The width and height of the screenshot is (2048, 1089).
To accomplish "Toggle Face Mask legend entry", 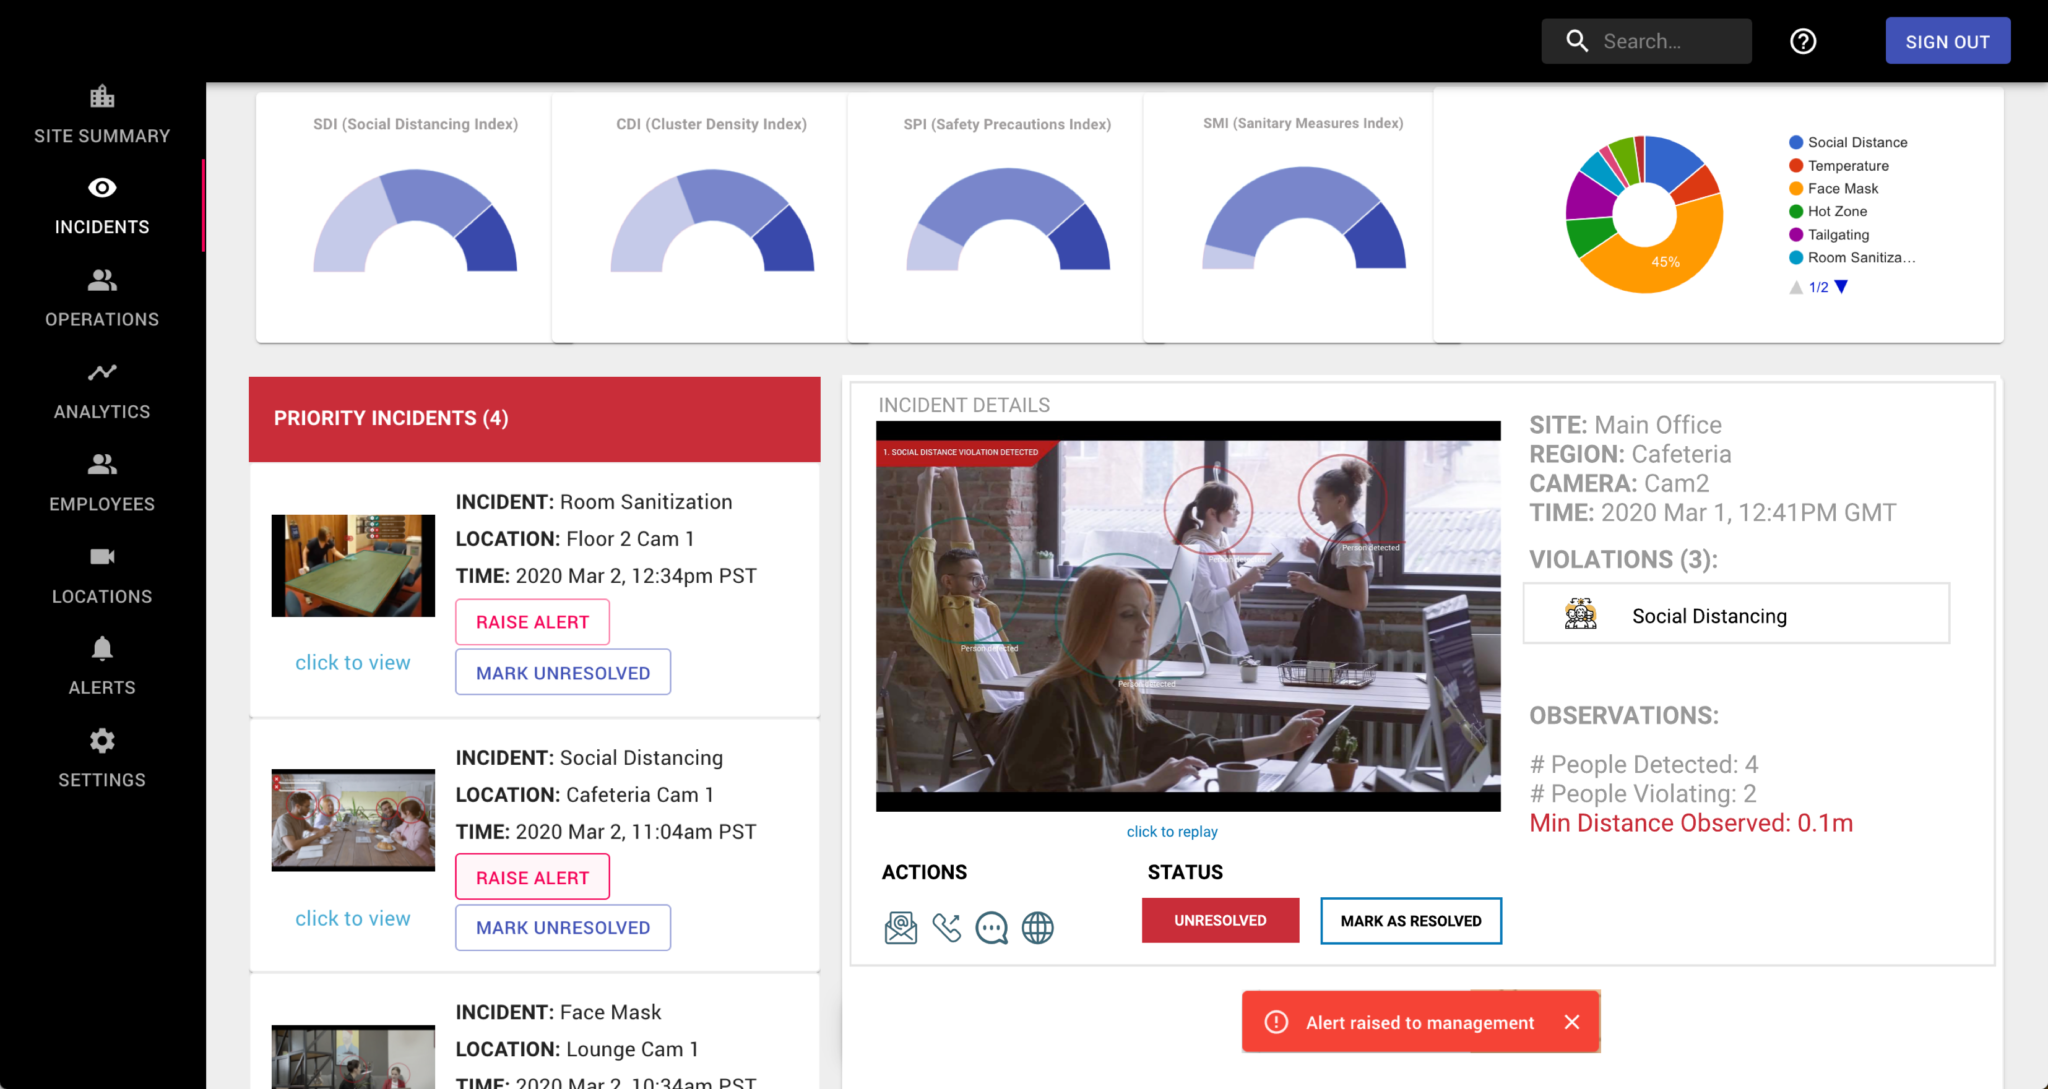I will click(1842, 188).
